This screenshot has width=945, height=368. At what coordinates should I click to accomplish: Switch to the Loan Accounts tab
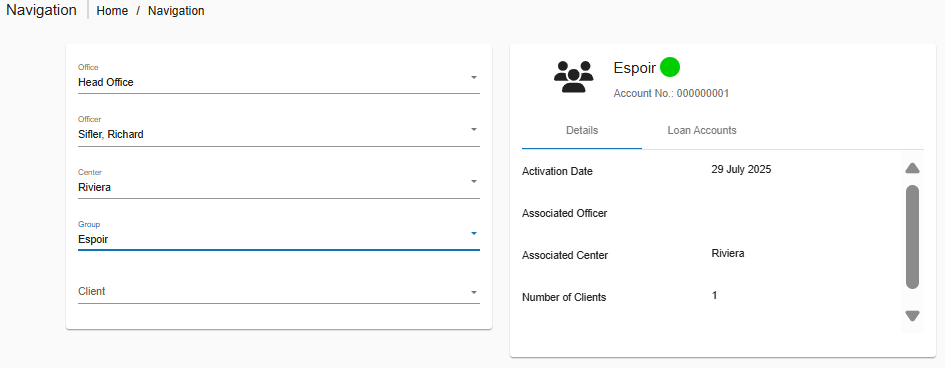pyautogui.click(x=702, y=130)
